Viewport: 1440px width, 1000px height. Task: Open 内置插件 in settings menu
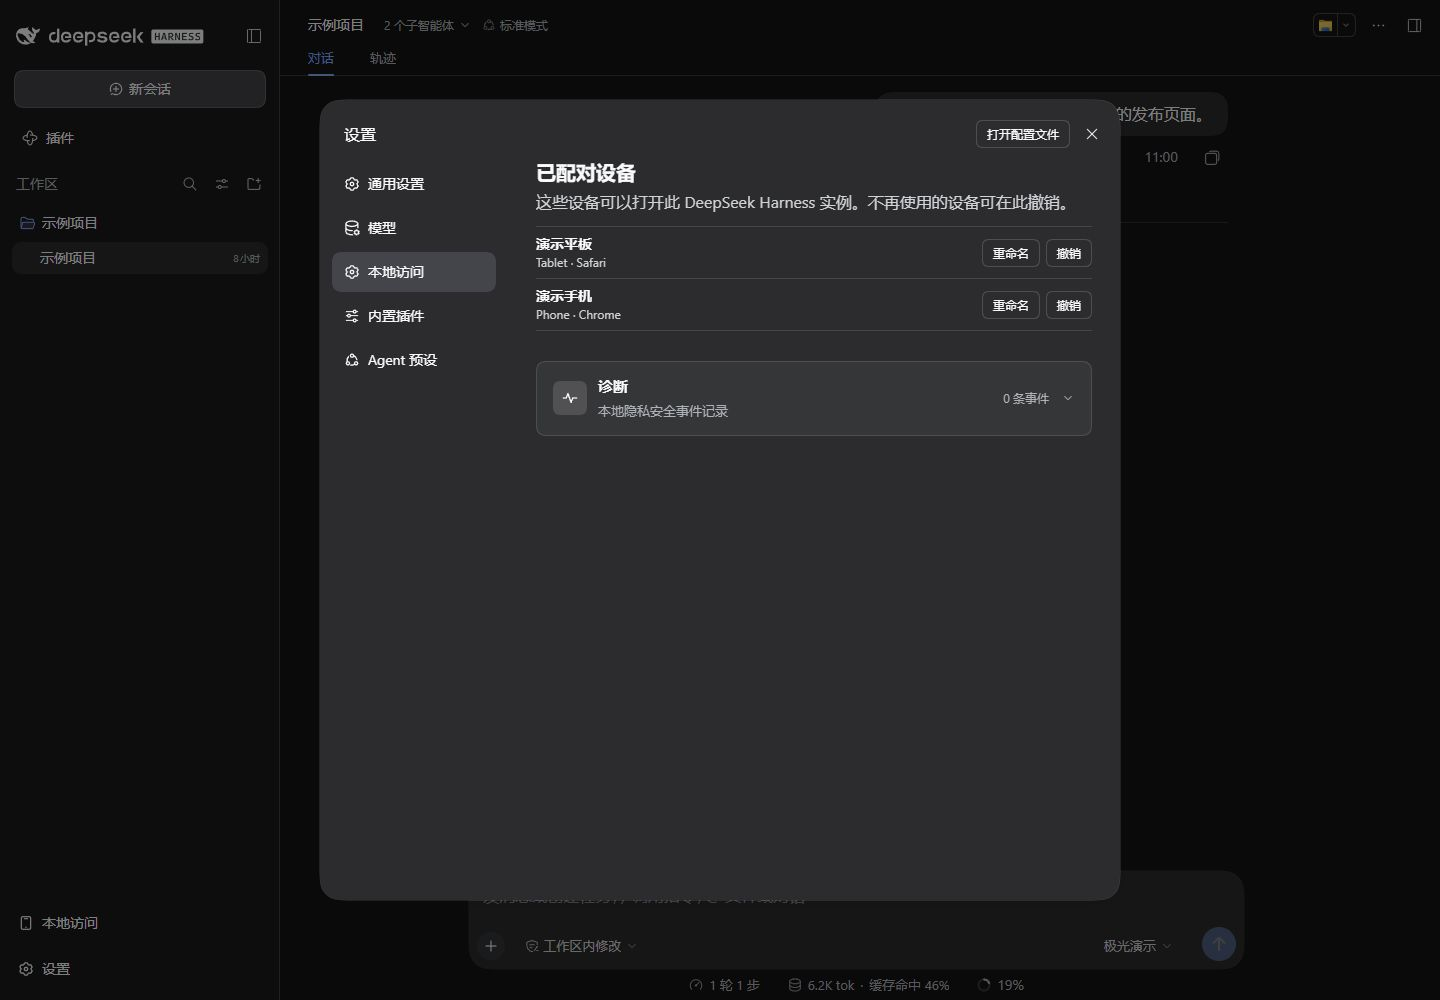(414, 316)
